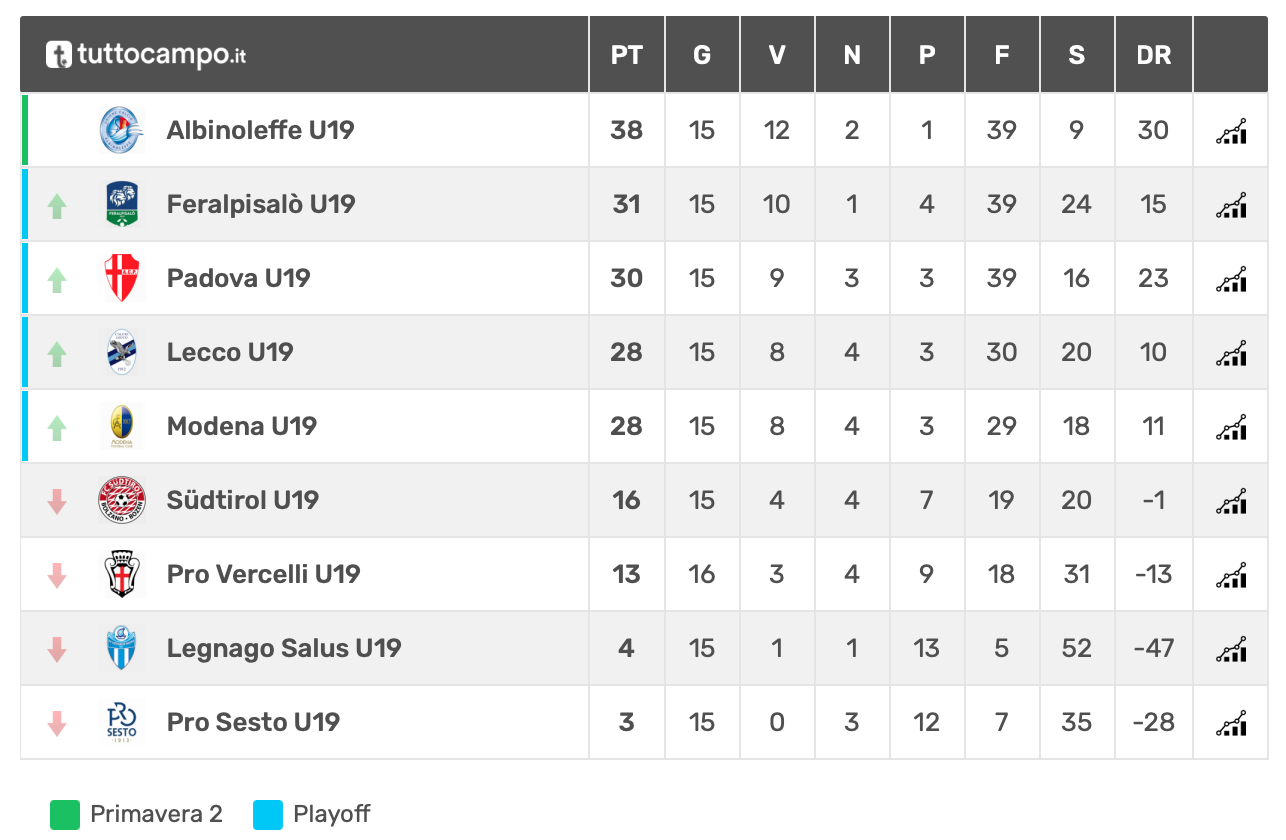Screen dimensions: 1286x840
Task: Open trend chart icon for Feralpisalò U19
Action: click(x=1231, y=205)
